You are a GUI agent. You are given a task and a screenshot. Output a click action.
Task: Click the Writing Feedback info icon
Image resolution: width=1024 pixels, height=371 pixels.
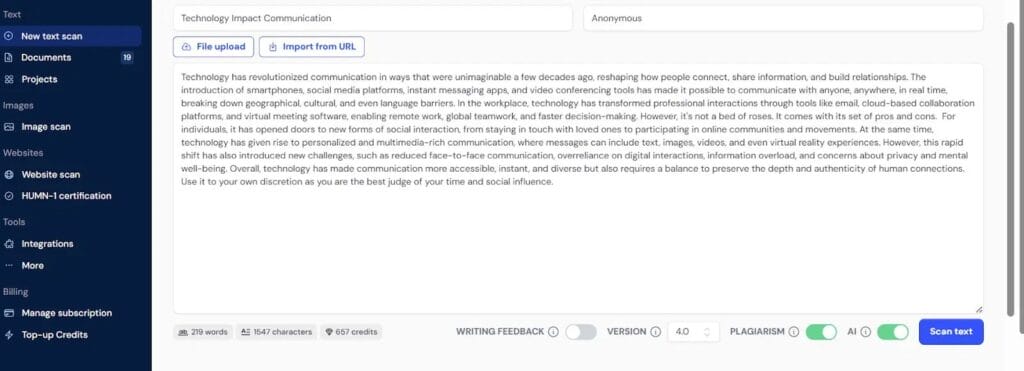click(x=553, y=332)
